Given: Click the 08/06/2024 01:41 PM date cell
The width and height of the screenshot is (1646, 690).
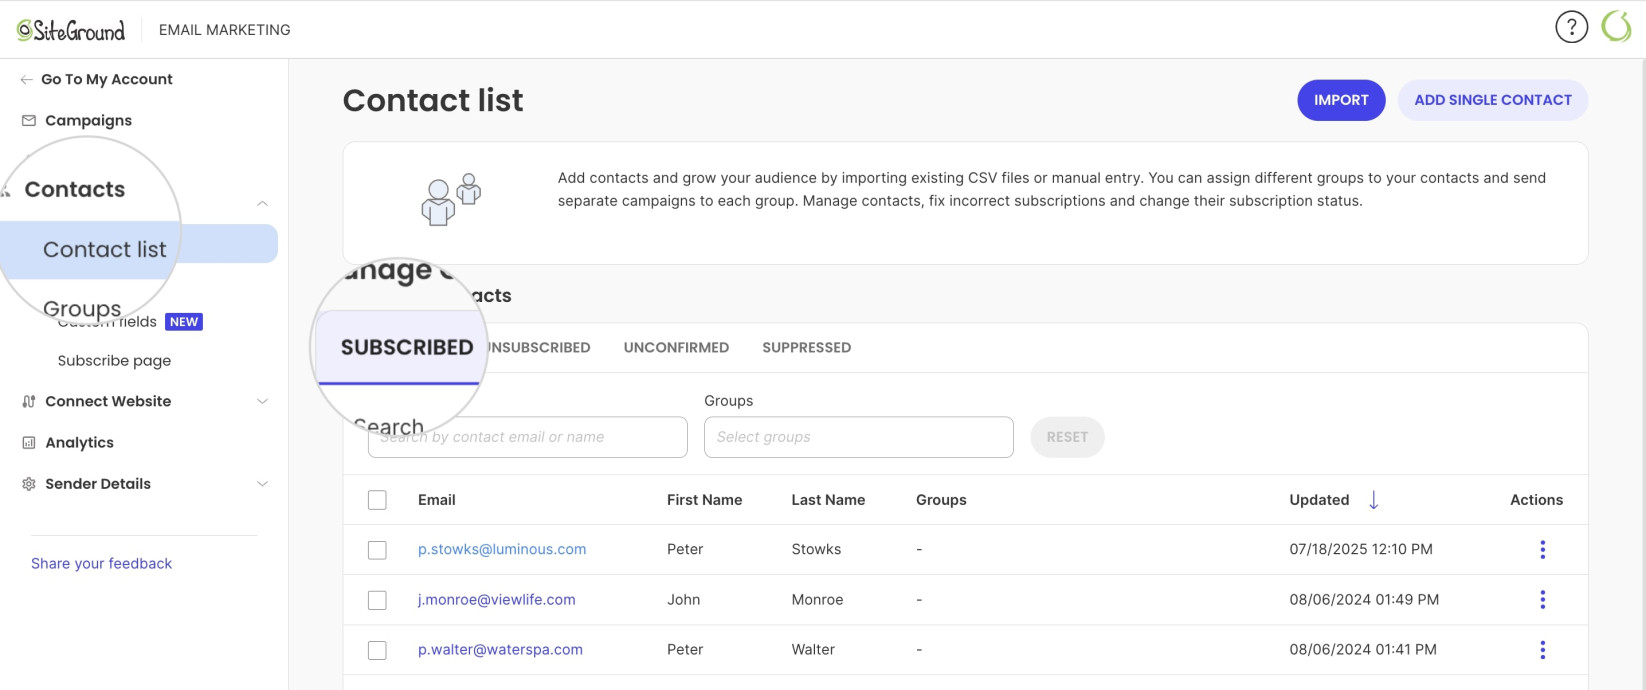Looking at the screenshot, I should point(1363,649).
